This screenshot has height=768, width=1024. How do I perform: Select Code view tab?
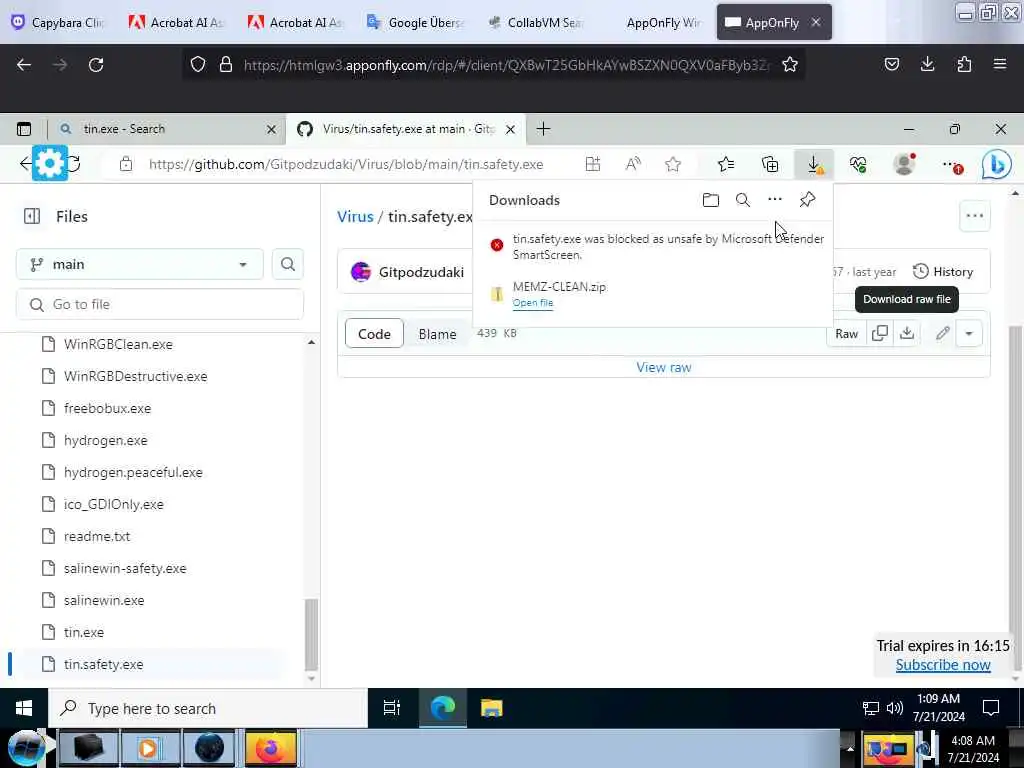pos(374,334)
